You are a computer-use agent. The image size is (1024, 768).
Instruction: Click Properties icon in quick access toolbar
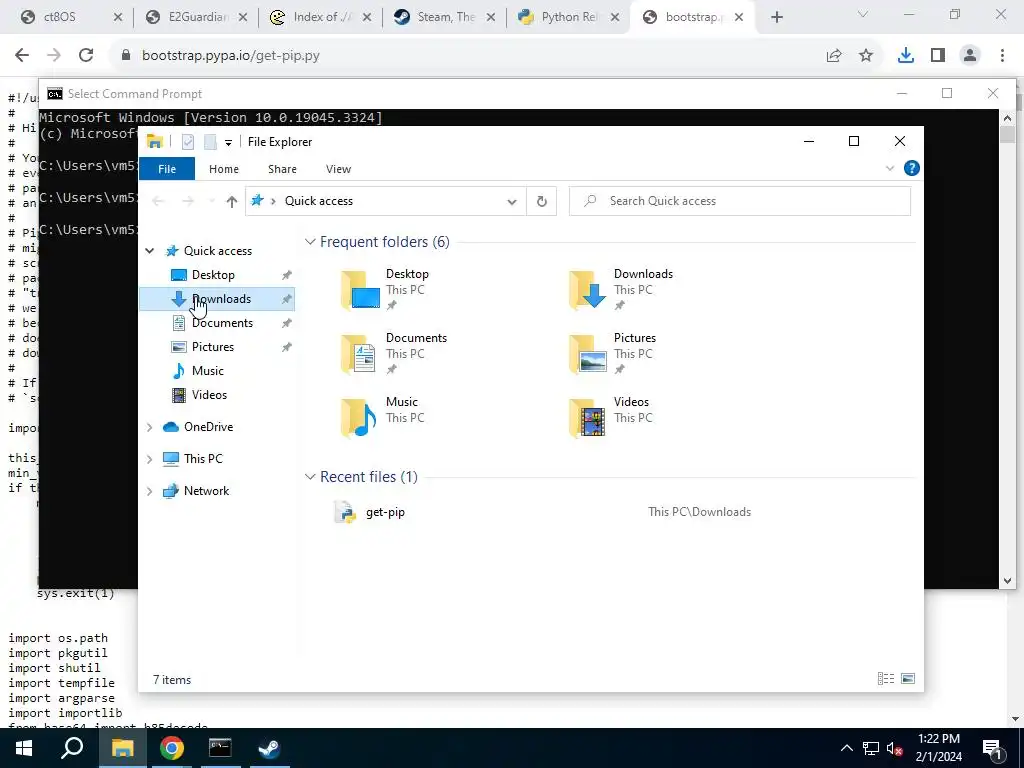188,142
